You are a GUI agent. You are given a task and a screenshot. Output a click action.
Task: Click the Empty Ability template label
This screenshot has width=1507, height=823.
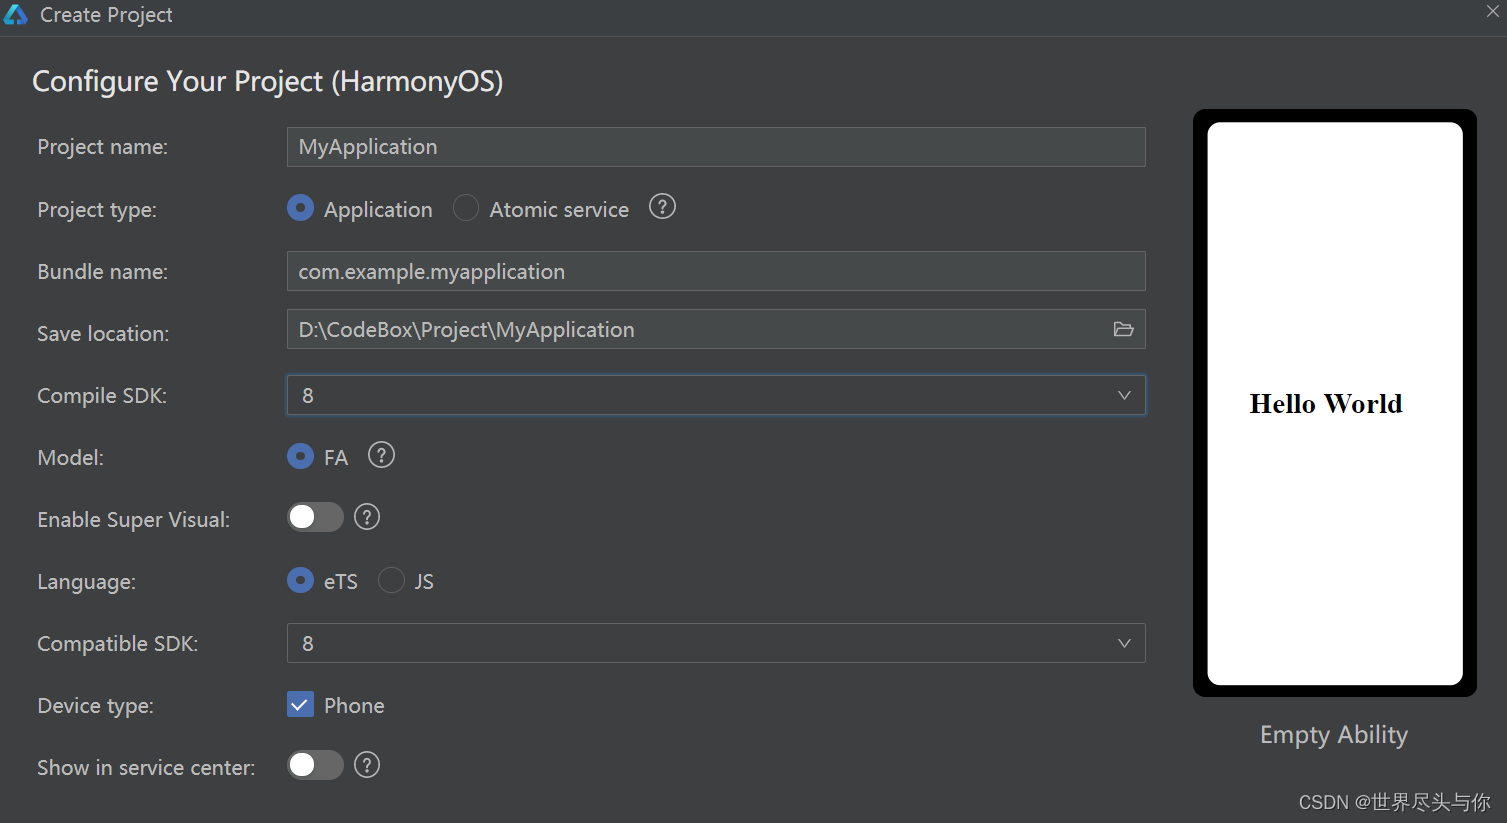pyautogui.click(x=1334, y=735)
